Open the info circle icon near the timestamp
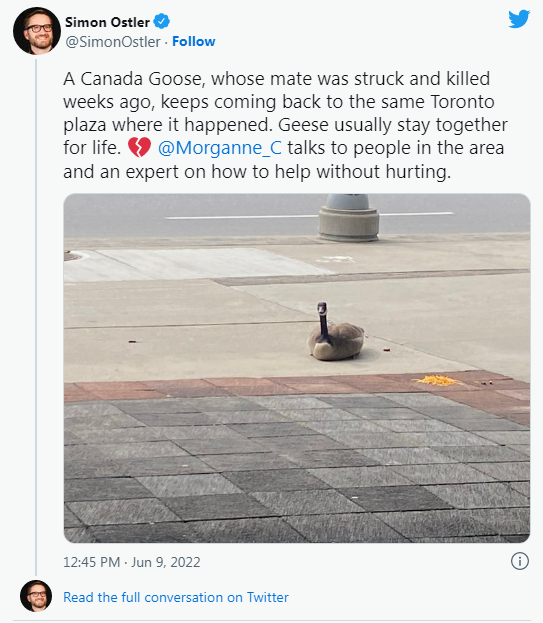Image resolution: width=543 pixels, height=623 pixels. tap(520, 561)
